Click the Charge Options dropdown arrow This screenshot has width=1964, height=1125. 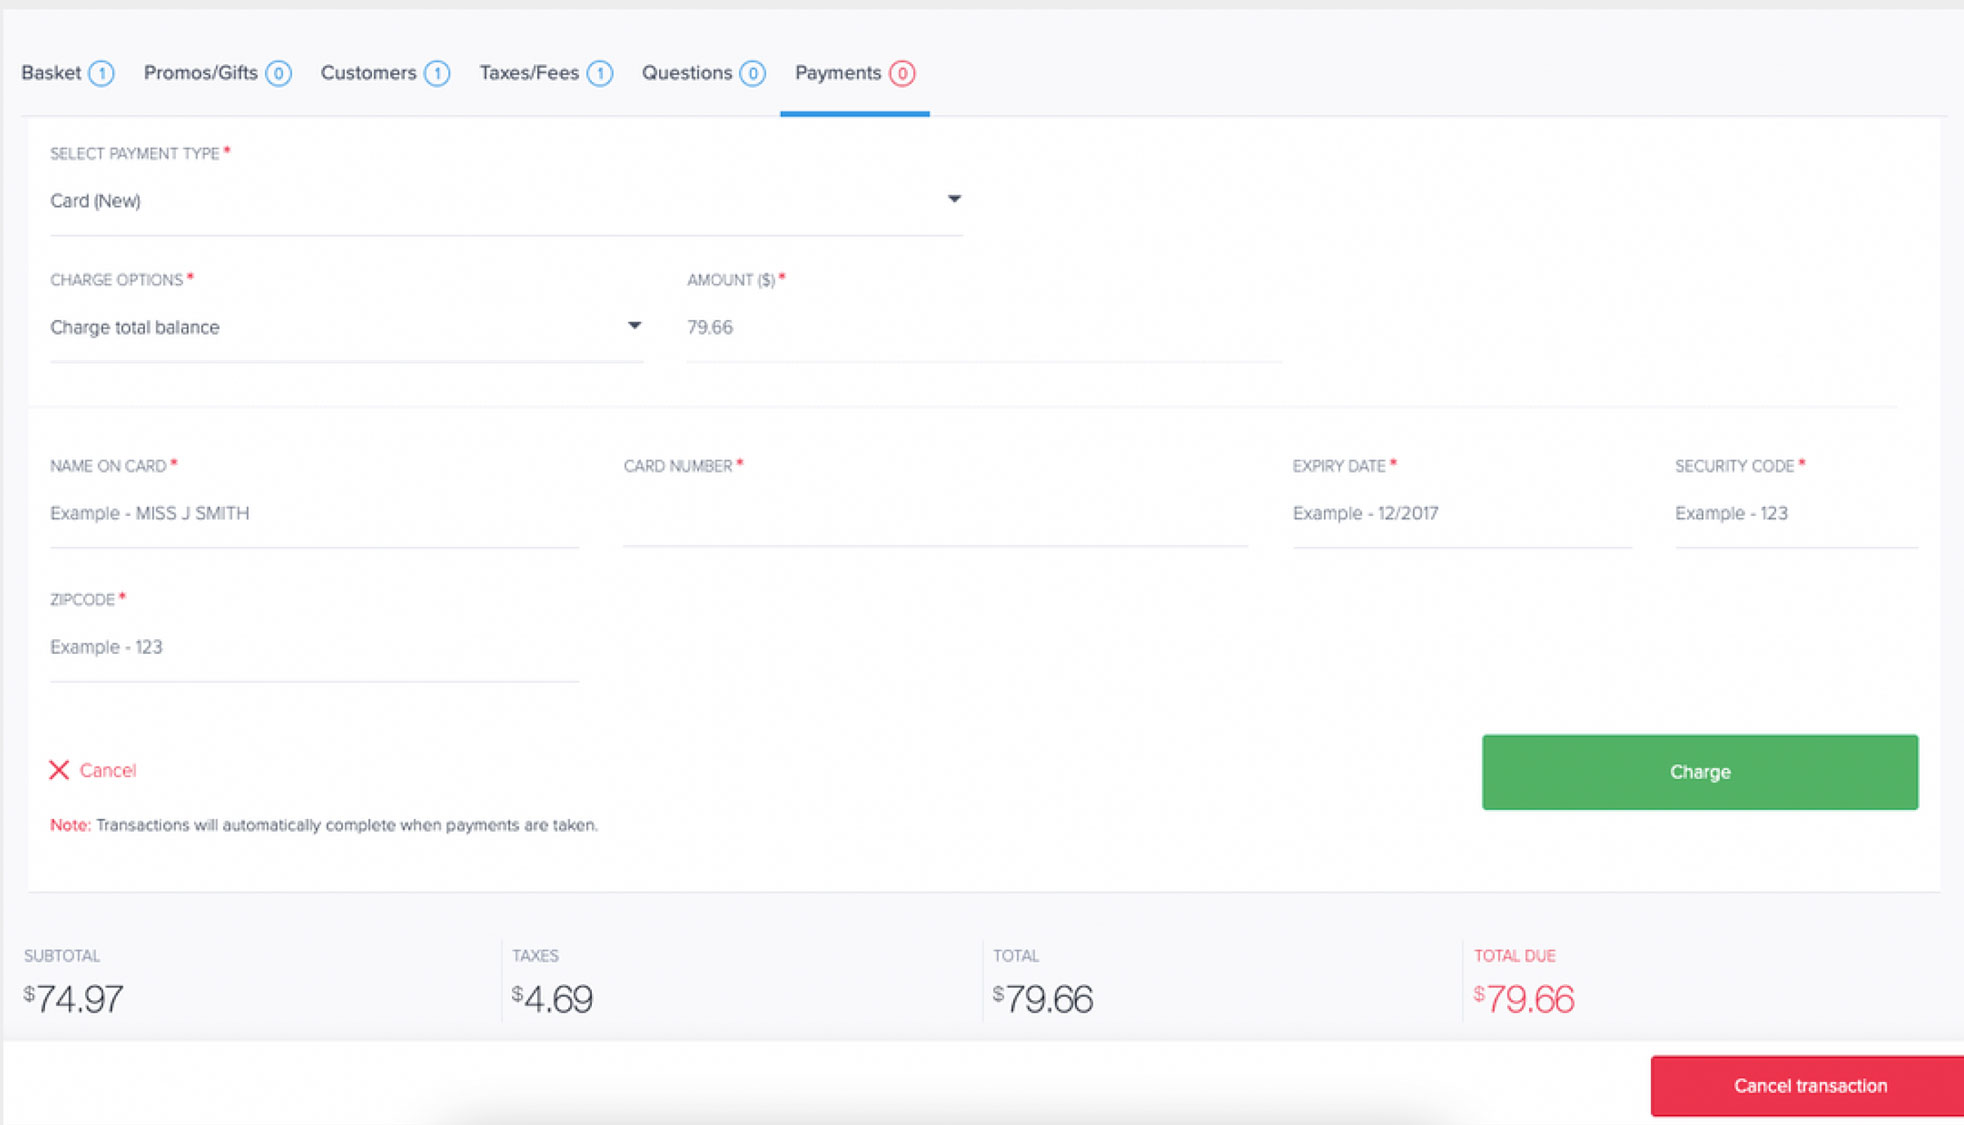(x=634, y=326)
